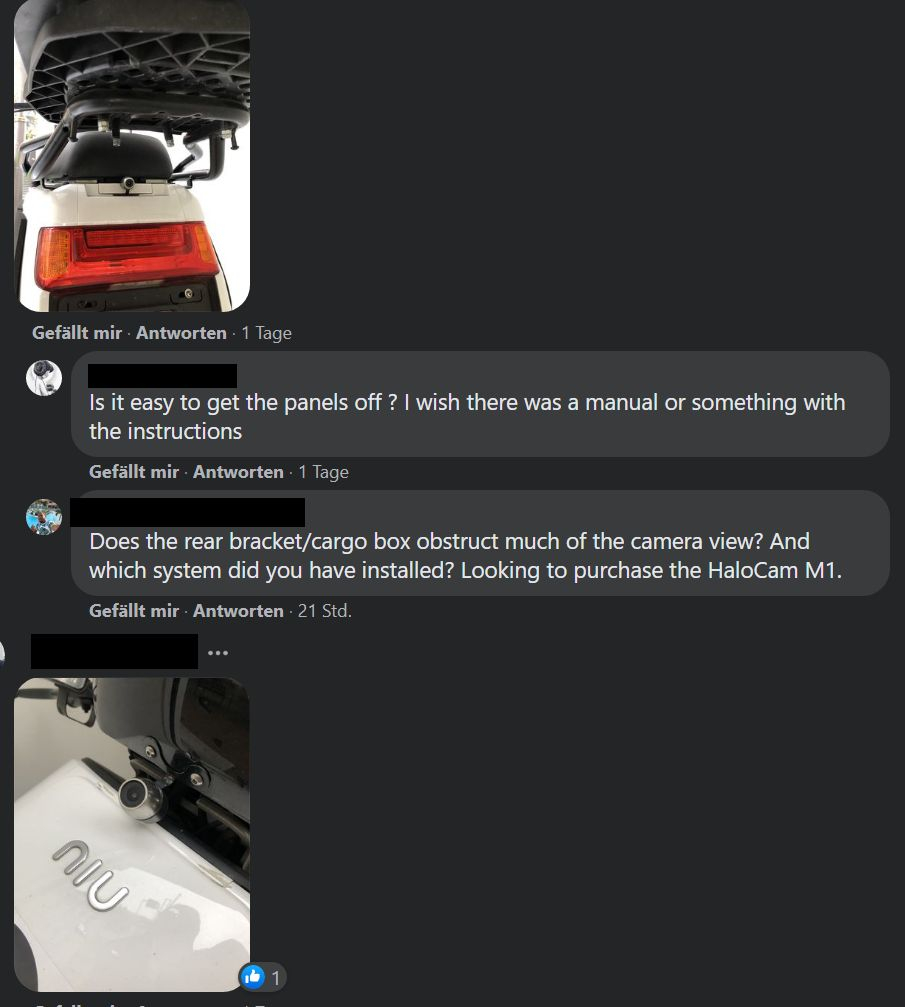View thumbs-up reactions on NIU photo
Viewport: 905px width, 1007px height.
[x=252, y=977]
